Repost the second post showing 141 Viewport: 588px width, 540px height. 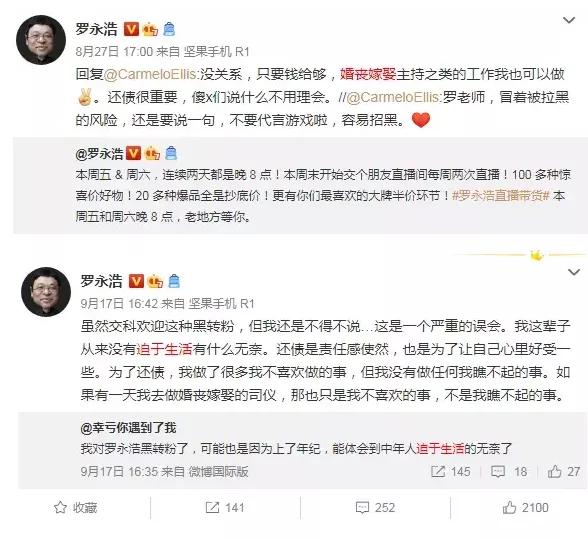pos(225,507)
